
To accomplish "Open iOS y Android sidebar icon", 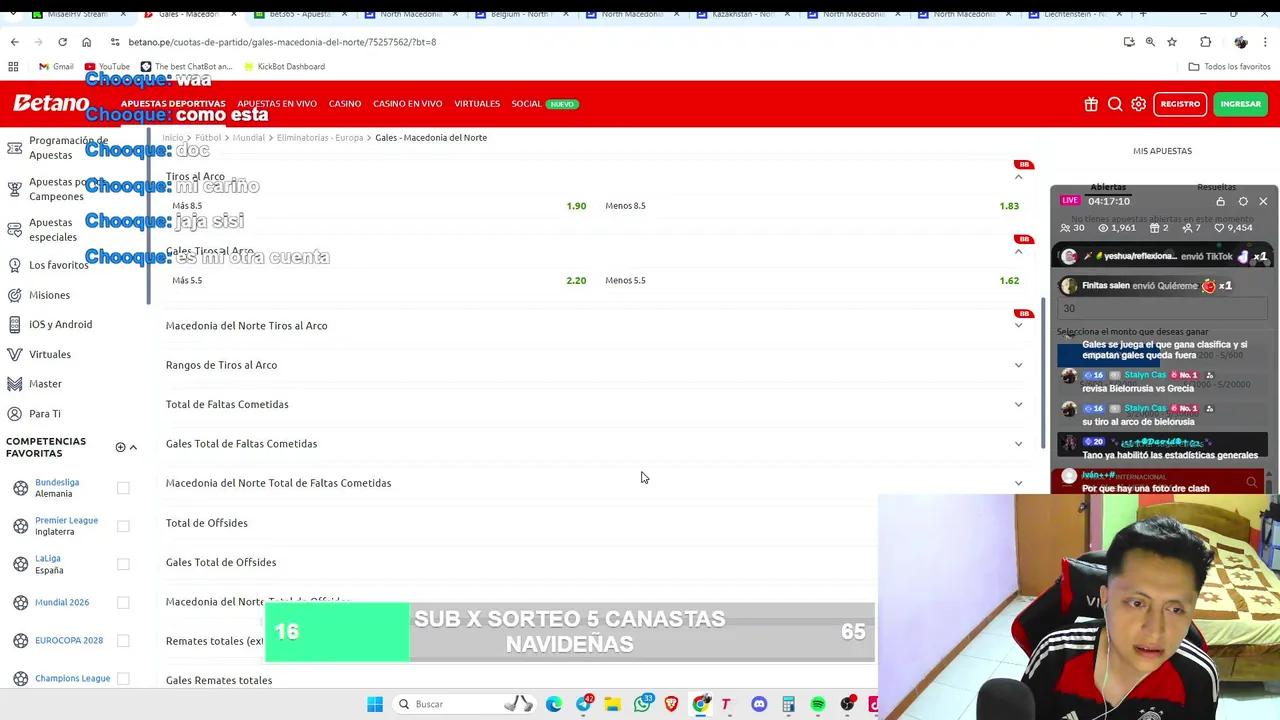I will point(14,324).
